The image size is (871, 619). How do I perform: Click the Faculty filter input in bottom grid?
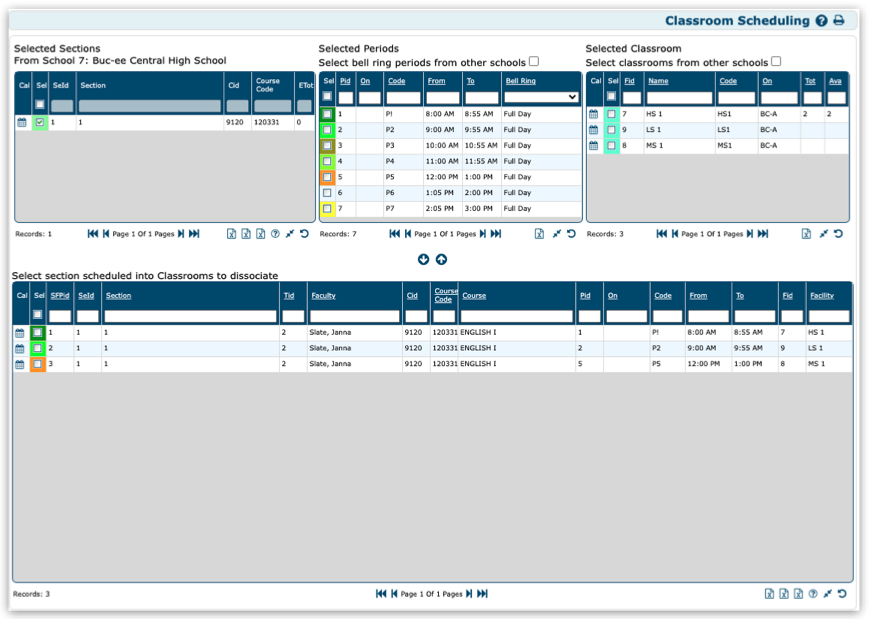click(x=354, y=316)
